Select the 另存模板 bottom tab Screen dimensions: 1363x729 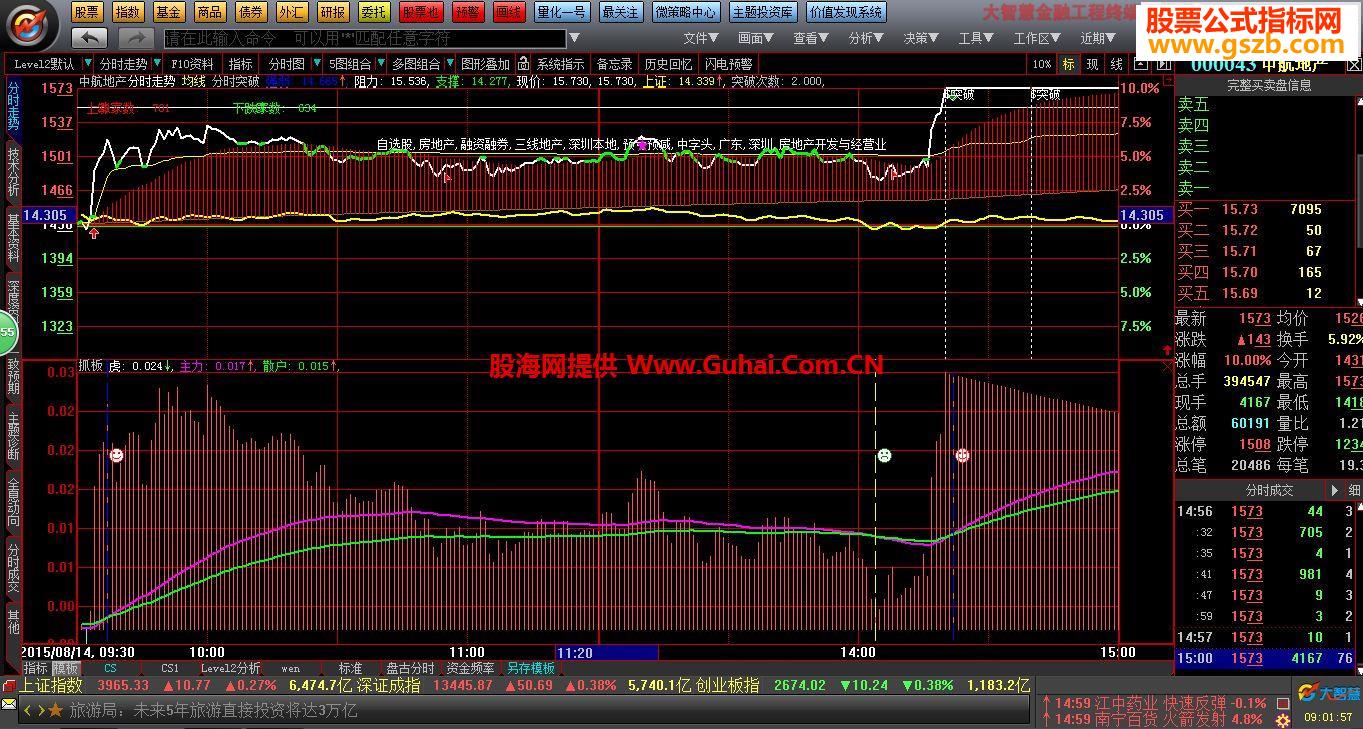pyautogui.click(x=530, y=668)
